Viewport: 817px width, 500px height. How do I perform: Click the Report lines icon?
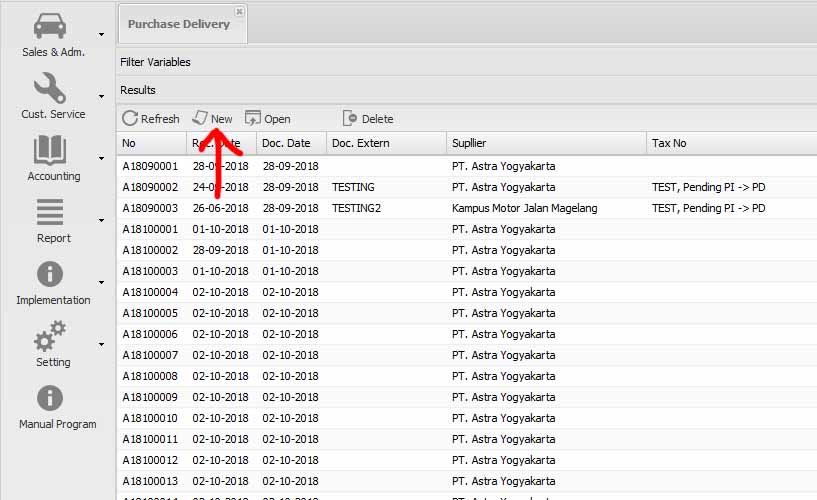tap(50, 212)
